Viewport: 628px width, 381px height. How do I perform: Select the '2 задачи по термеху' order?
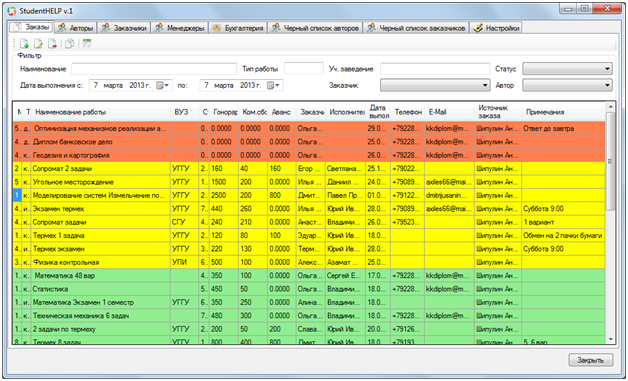(x=309, y=329)
